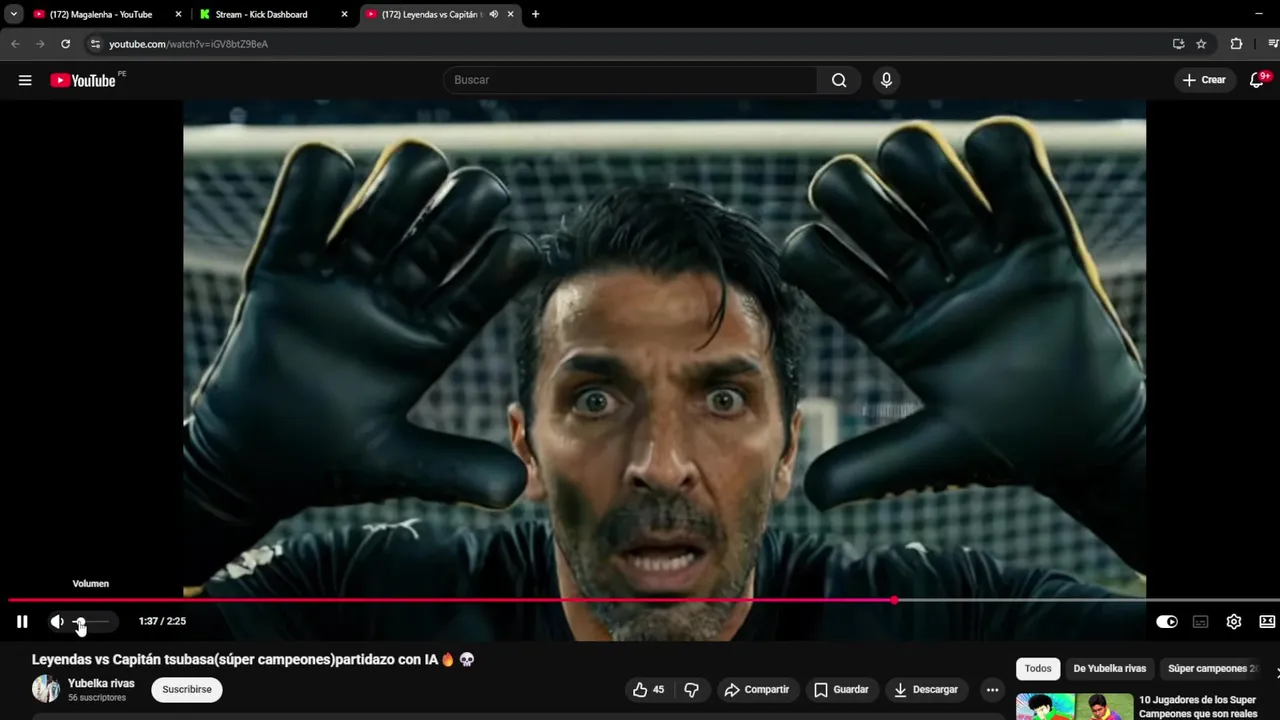Image resolution: width=1280 pixels, height=720 pixels.
Task: Open the player settings gear
Action: click(1234, 621)
